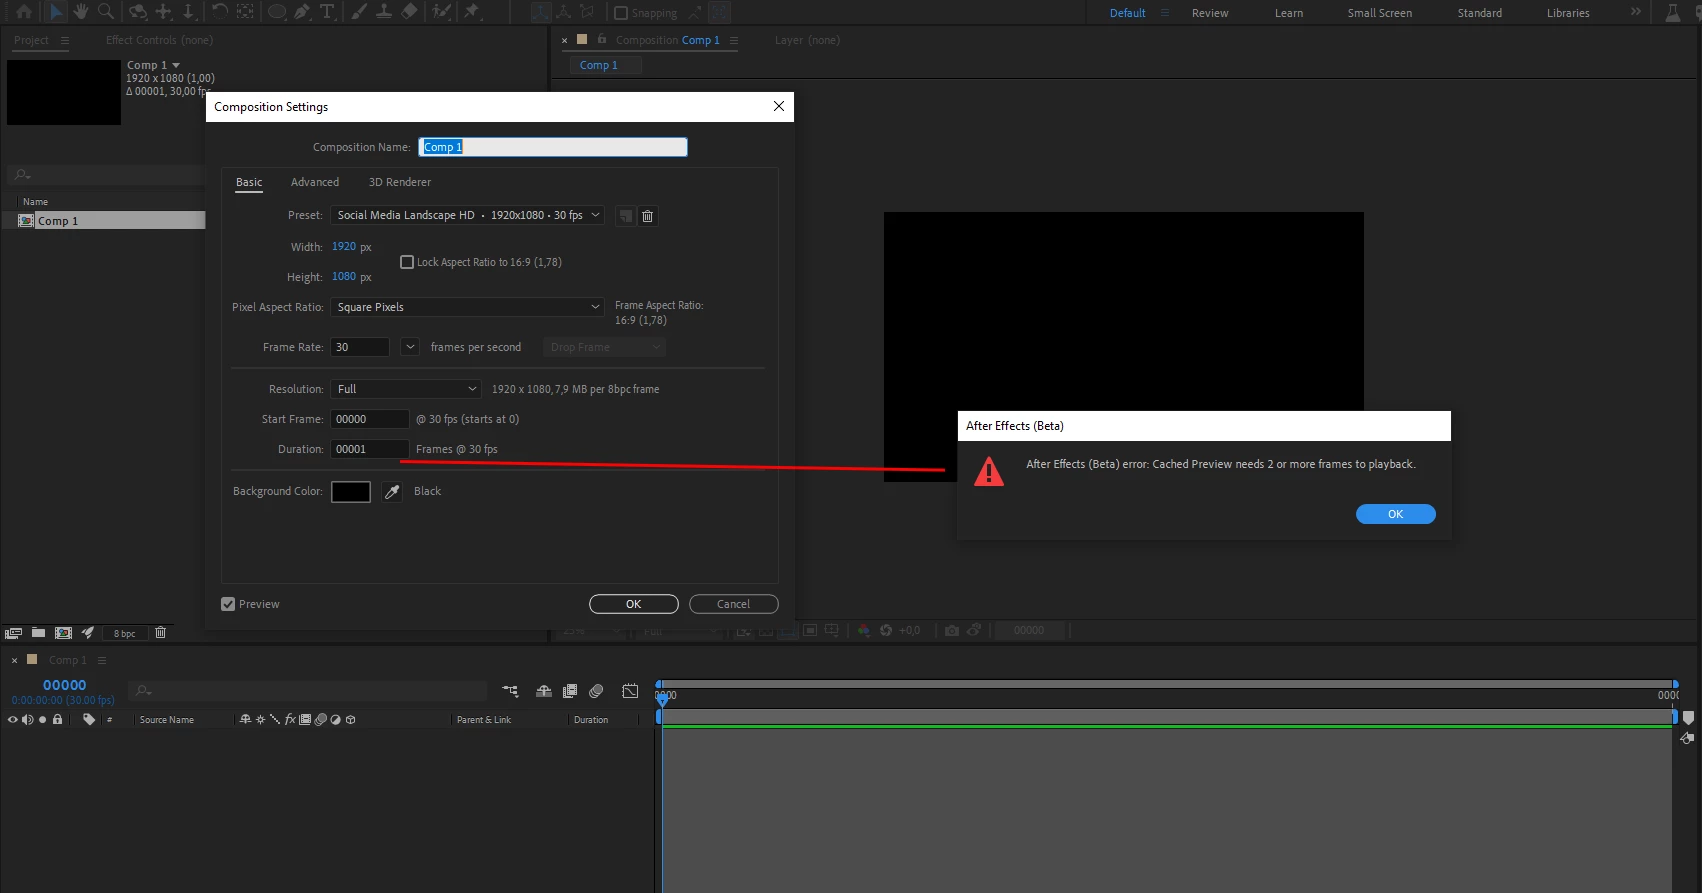Click the new composition icon in Project panel
This screenshot has height=893, width=1702.
click(x=63, y=633)
